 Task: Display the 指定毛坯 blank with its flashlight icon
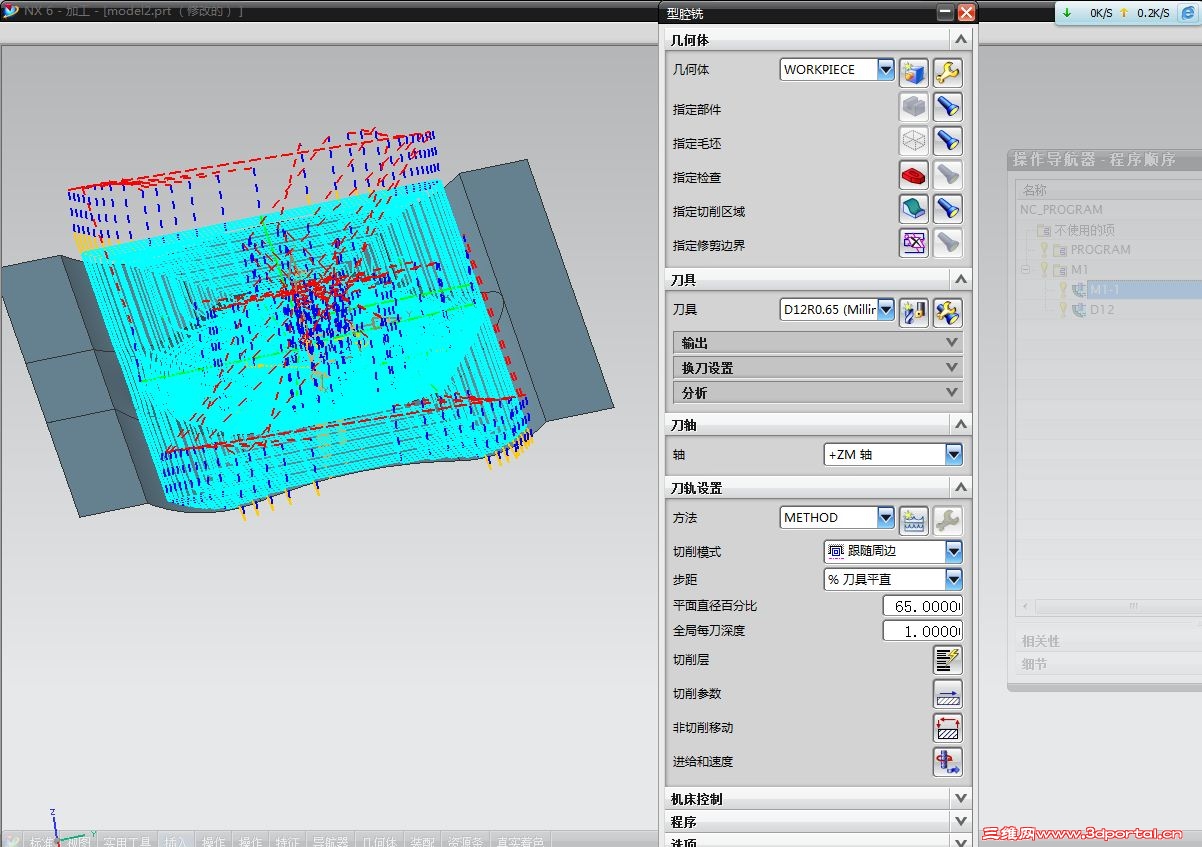947,141
